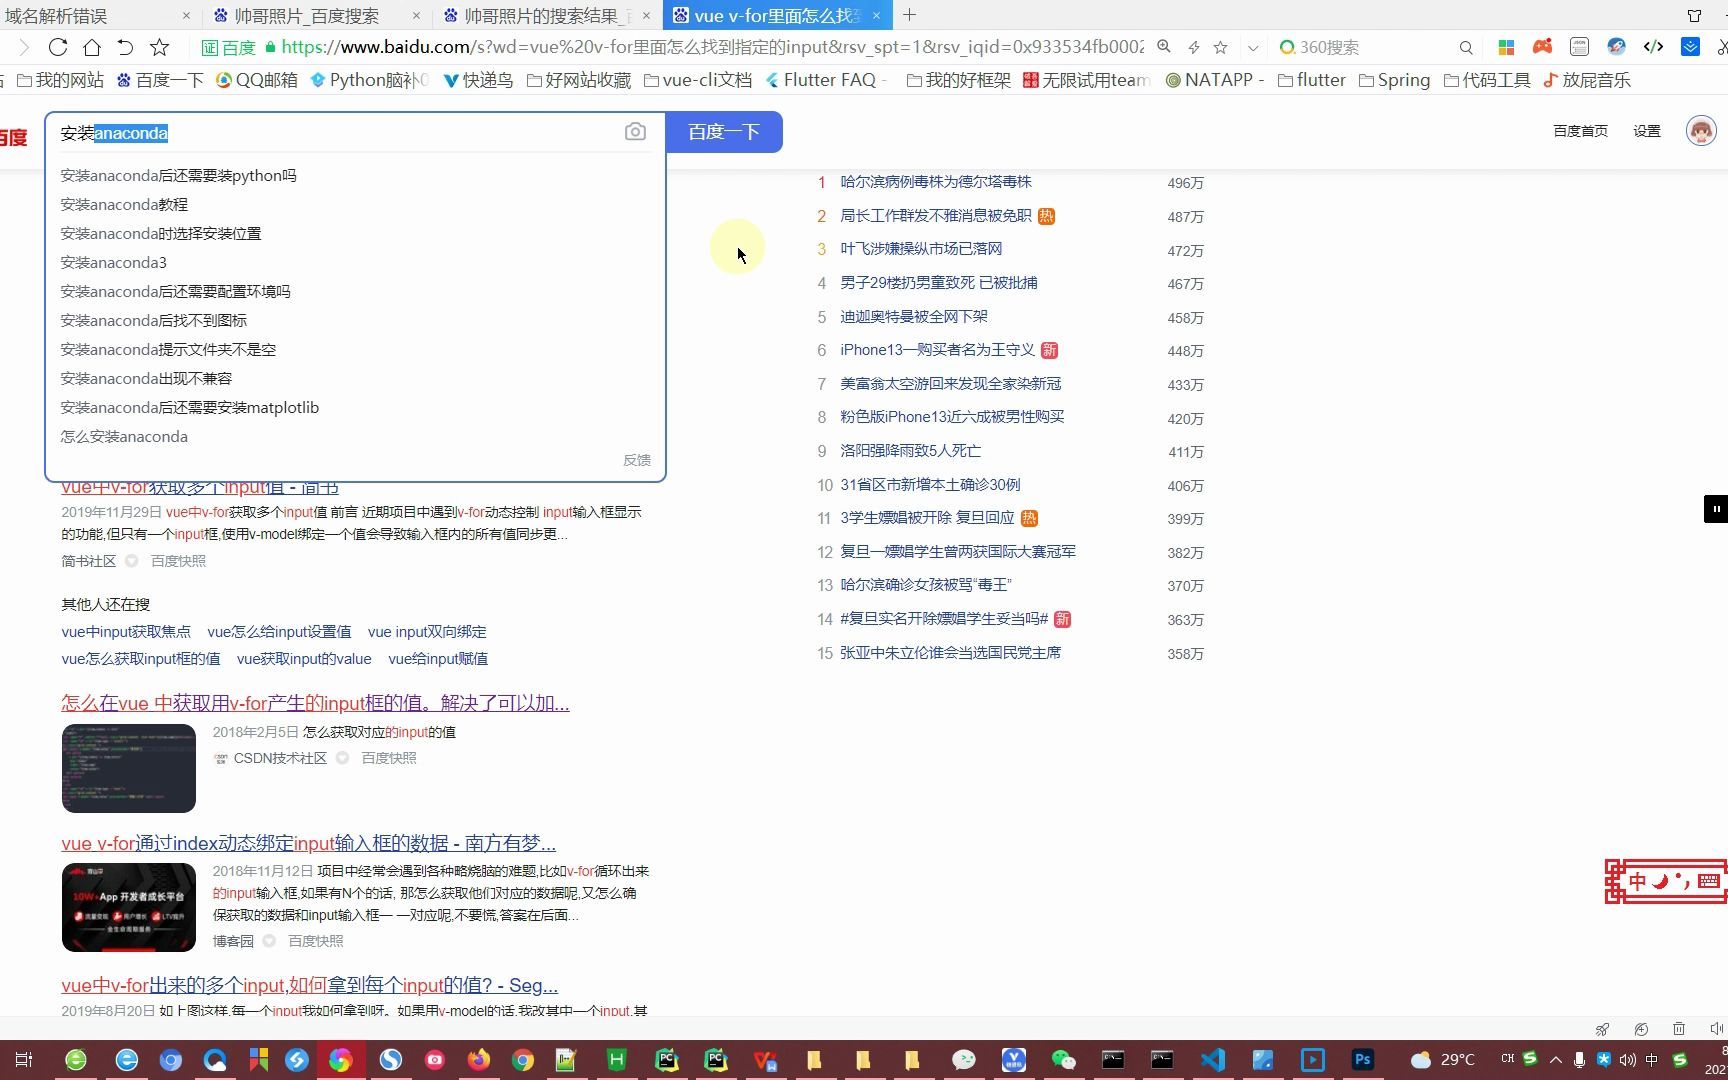1728x1080 pixels.
Task: Switch to 帅哥照片的搜索结果 tab
Action: 546,15
